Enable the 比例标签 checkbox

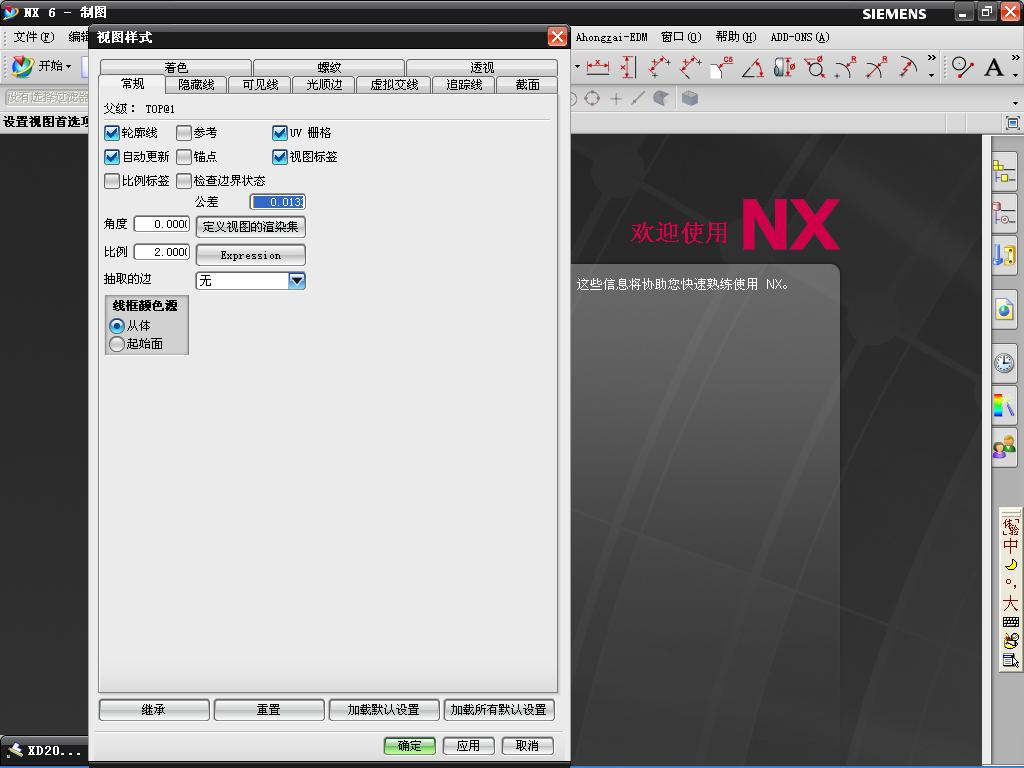pyautogui.click(x=112, y=181)
